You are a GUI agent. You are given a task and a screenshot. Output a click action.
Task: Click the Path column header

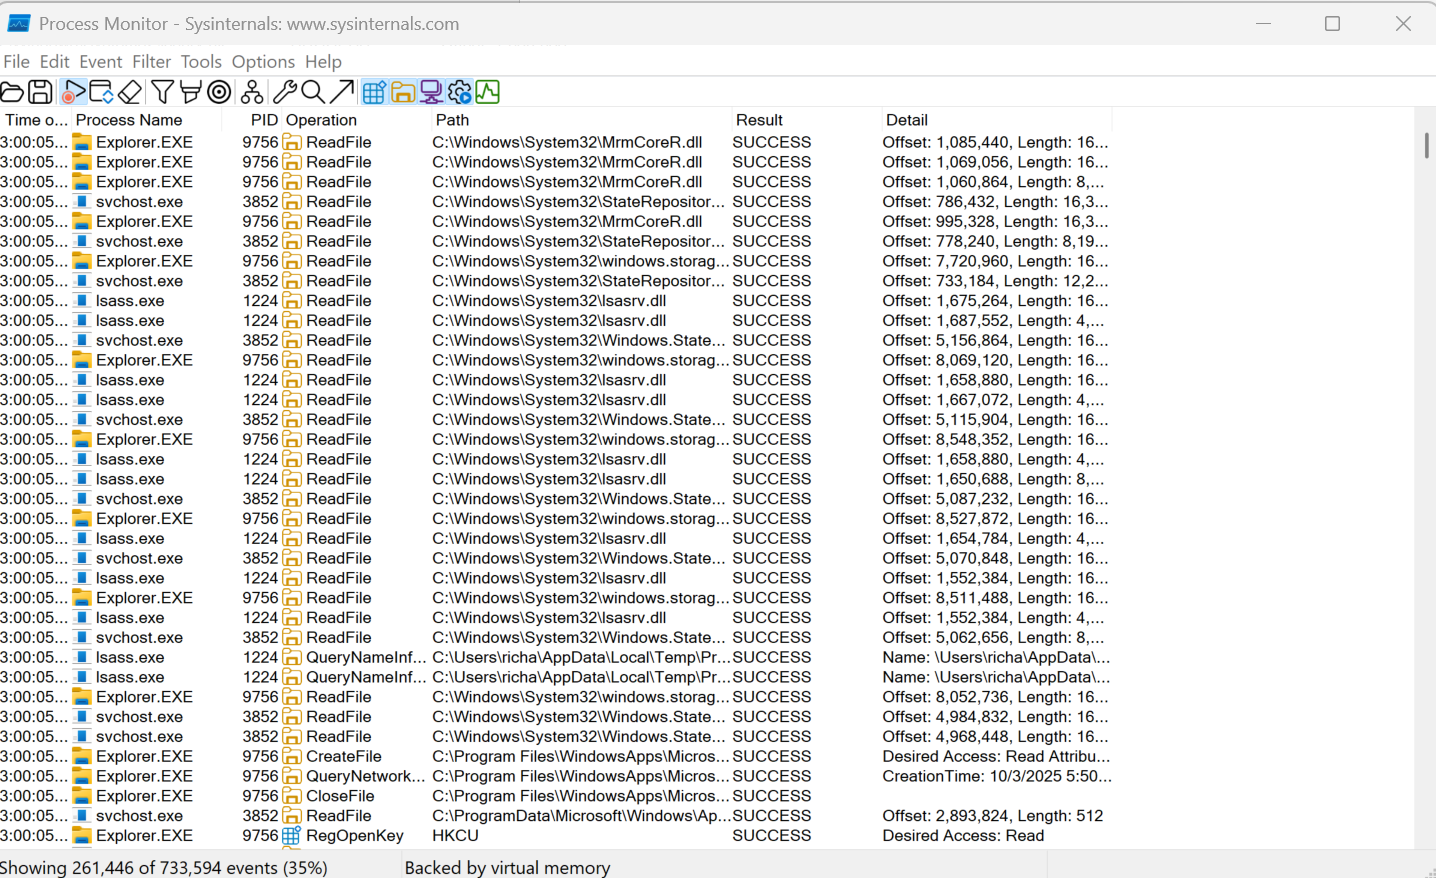(x=581, y=120)
